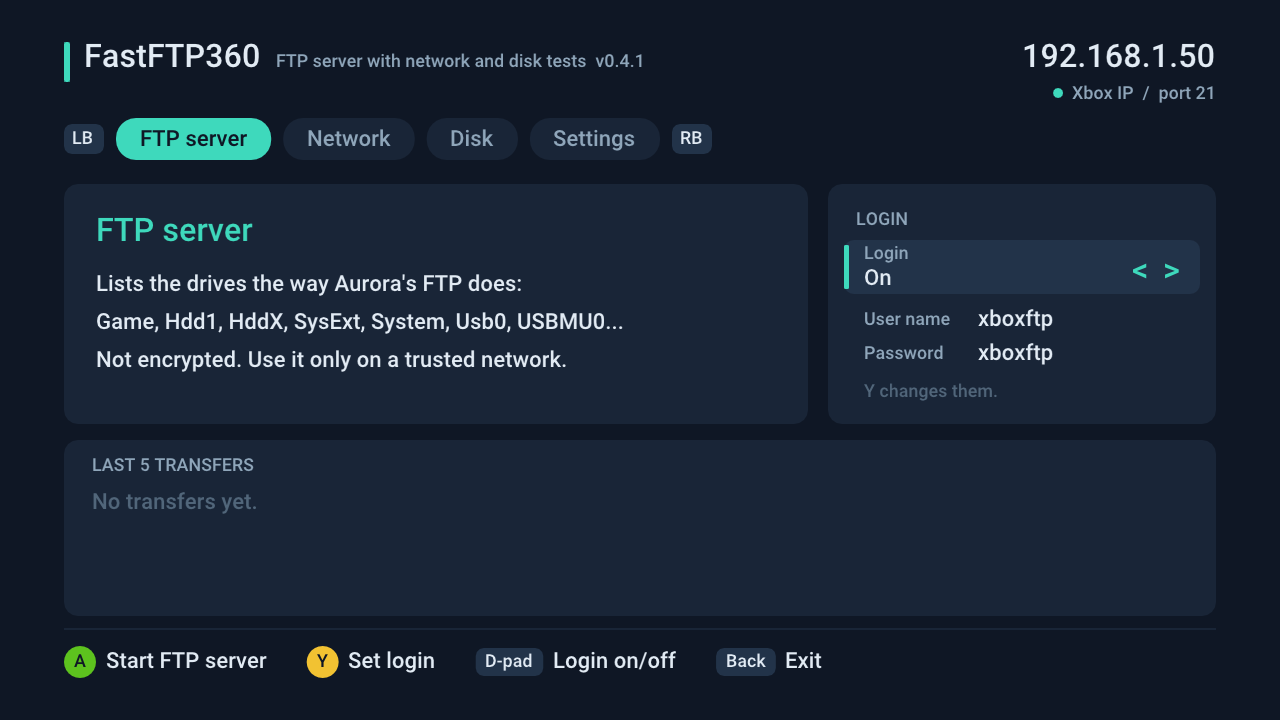Image resolution: width=1280 pixels, height=720 pixels.
Task: Click the Not encrypted warning line
Action: 331,360
